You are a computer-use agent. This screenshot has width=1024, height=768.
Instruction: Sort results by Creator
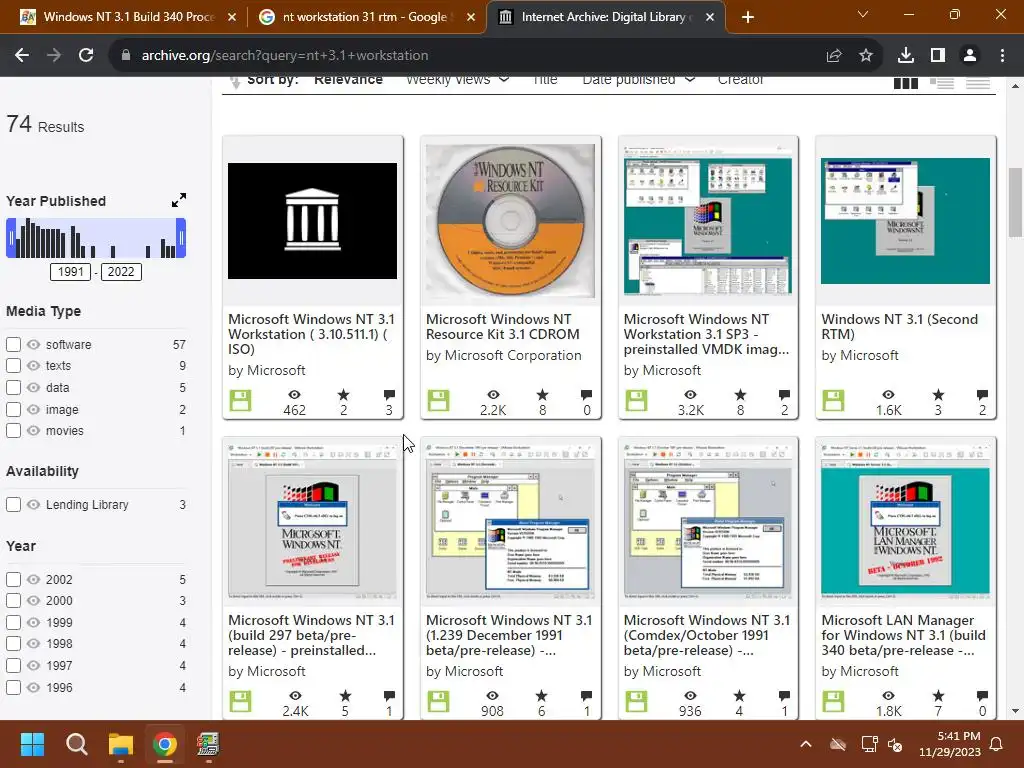tap(740, 80)
